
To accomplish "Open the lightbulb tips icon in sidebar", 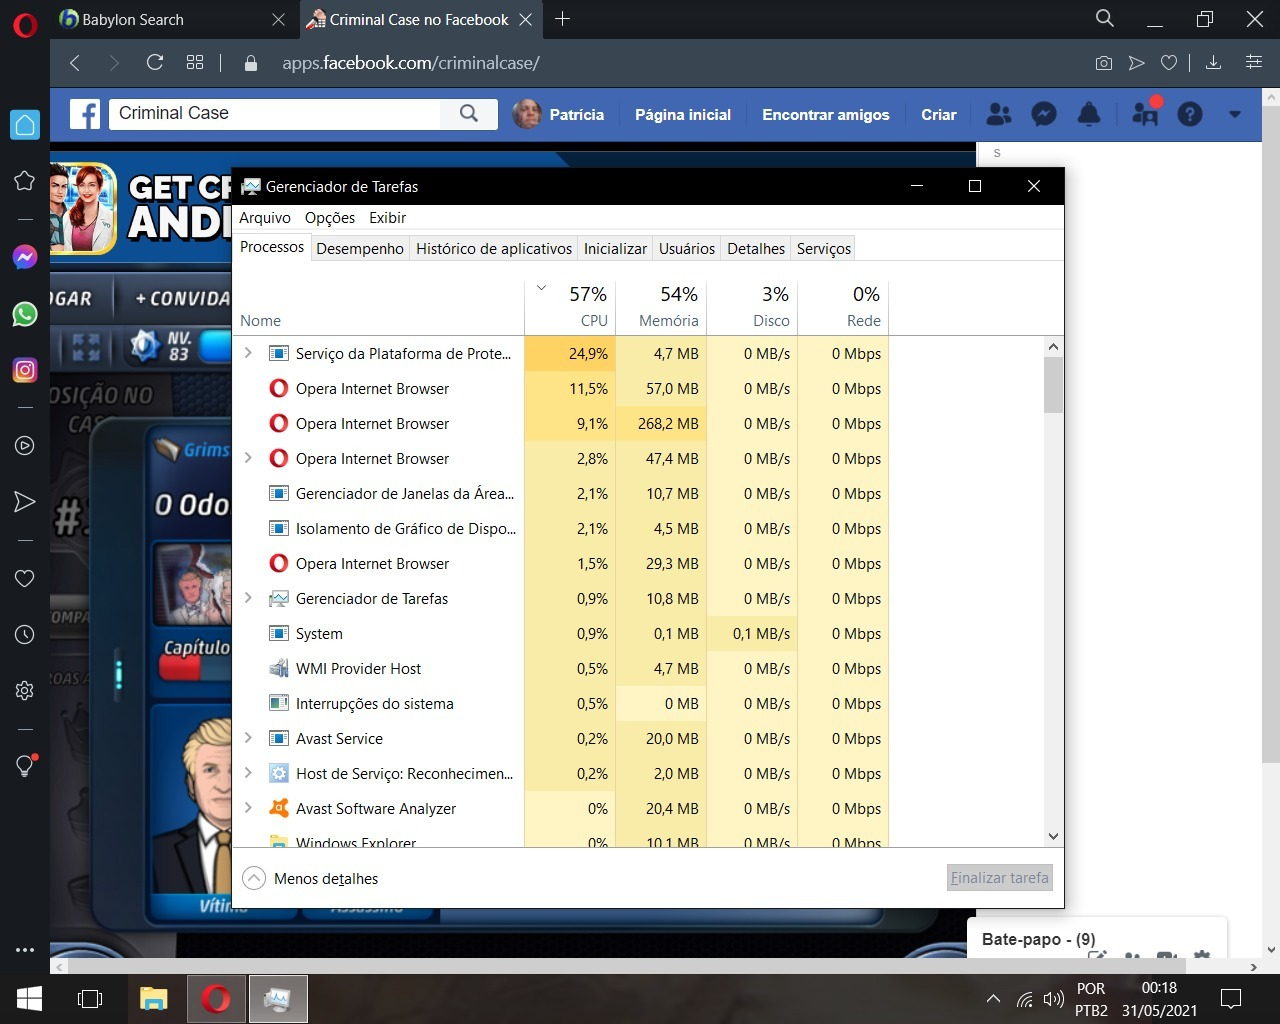I will 25,766.
